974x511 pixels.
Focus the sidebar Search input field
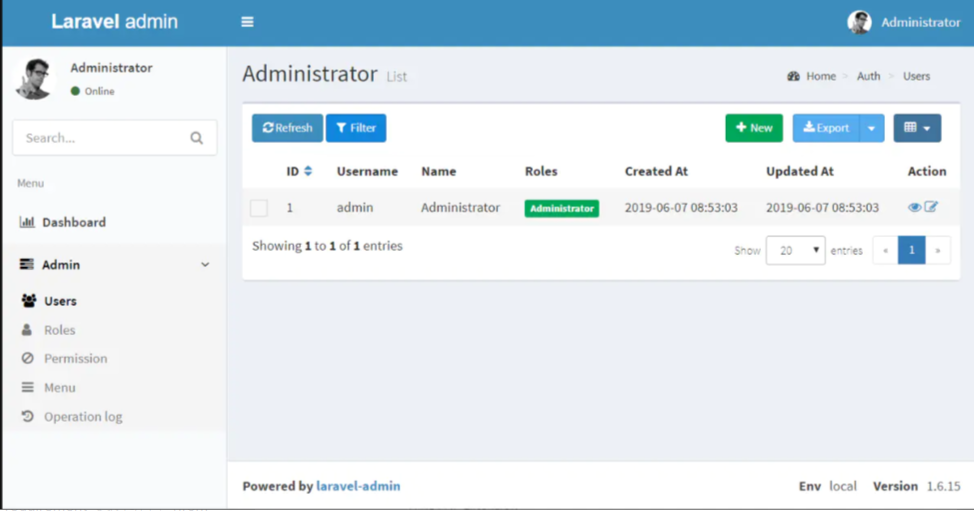tap(115, 138)
